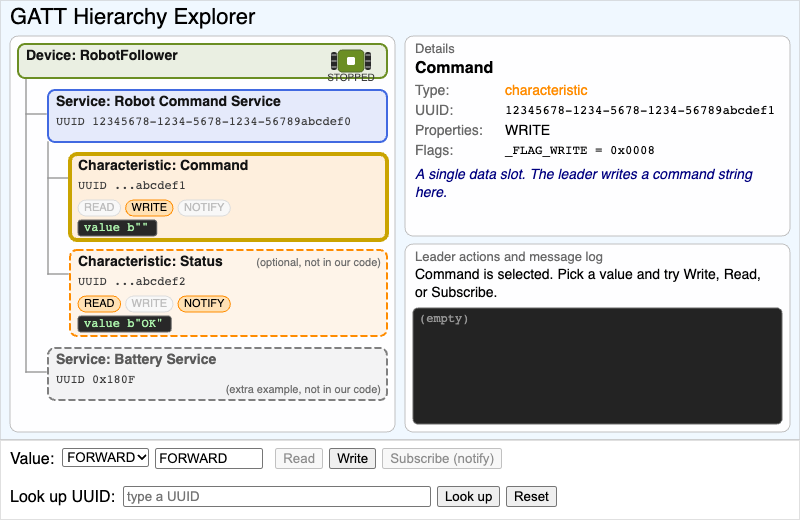Click the WRITE properties value in Details
The height and width of the screenshot is (522, 800).
click(528, 131)
